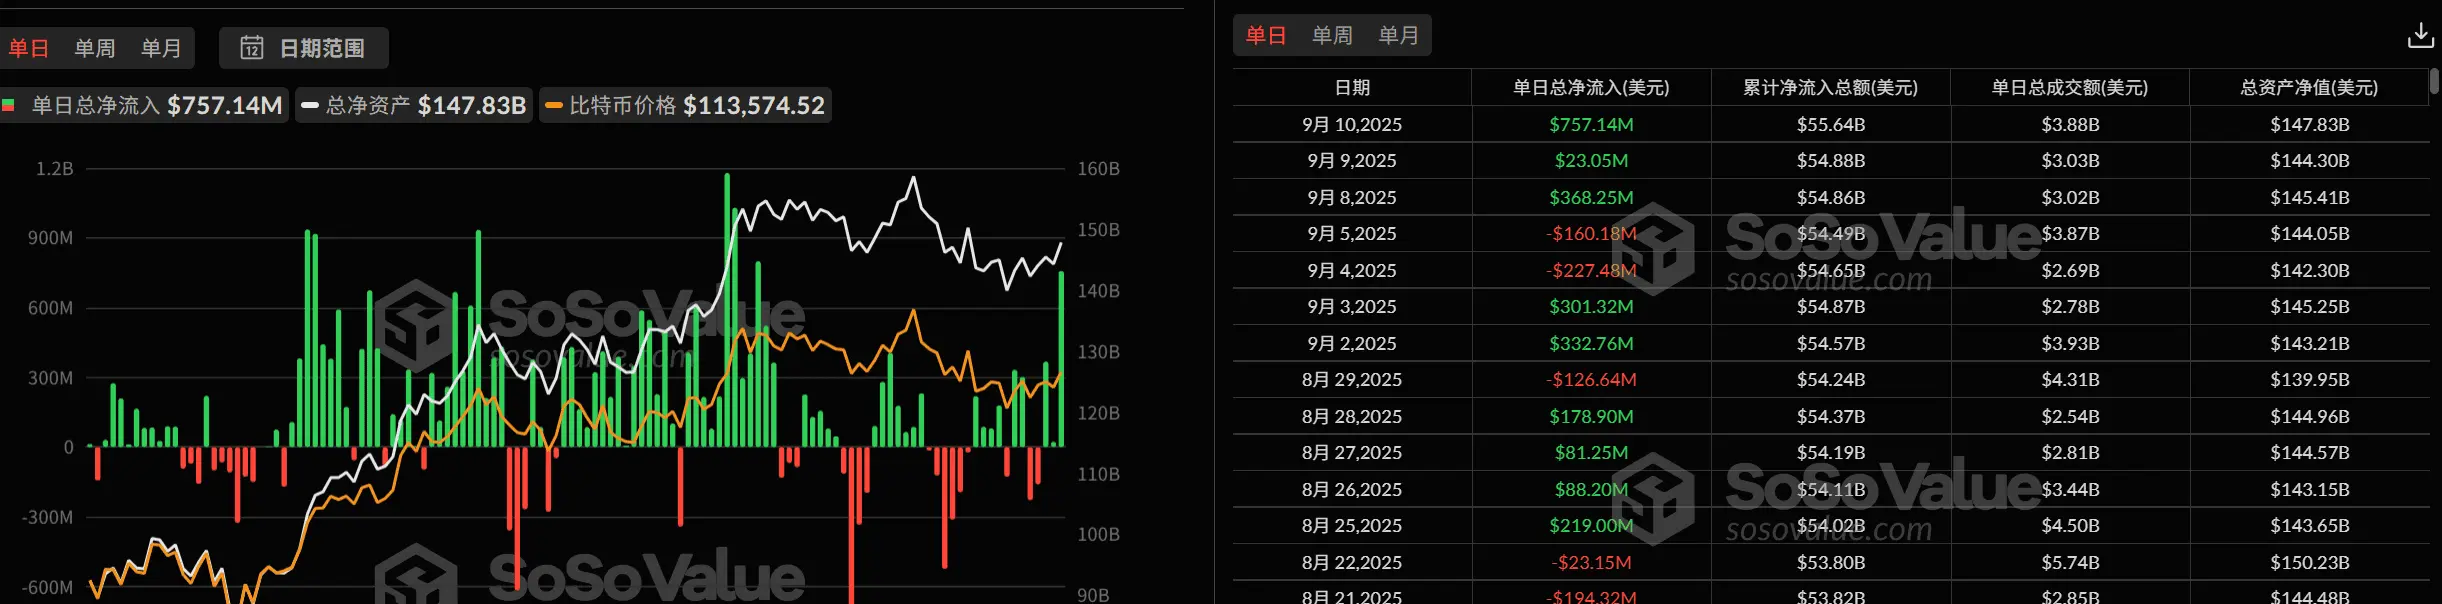Click the 8月 25,2025 date cell
Image resolution: width=2442 pixels, height=604 pixels.
[x=1352, y=525]
